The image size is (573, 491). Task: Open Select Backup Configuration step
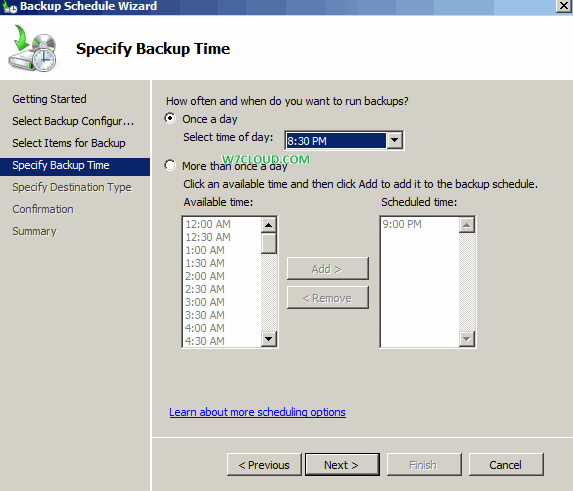73,121
